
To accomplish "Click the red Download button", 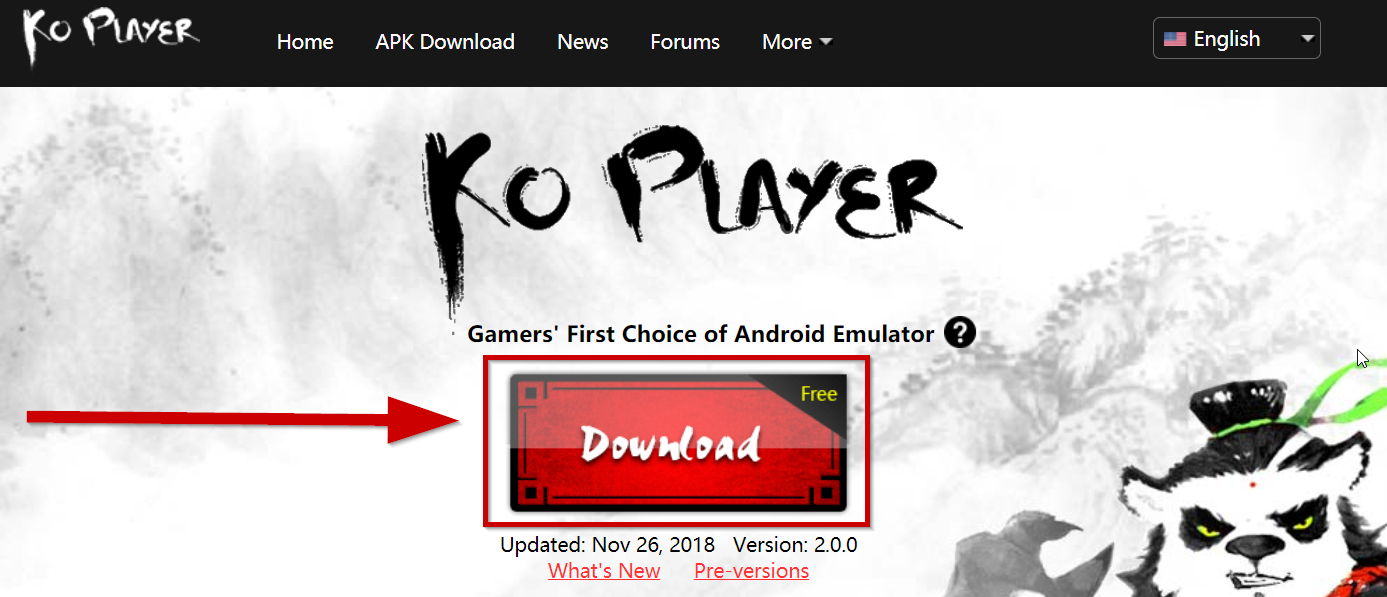I will 678,441.
